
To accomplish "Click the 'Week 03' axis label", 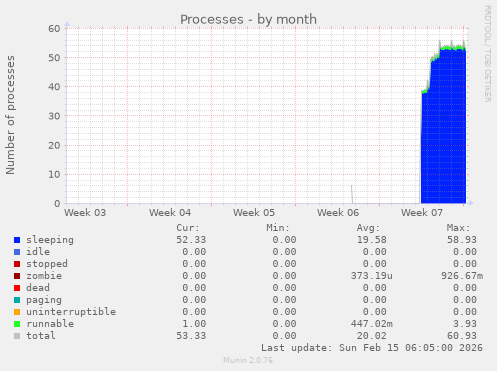I will coord(85,213).
